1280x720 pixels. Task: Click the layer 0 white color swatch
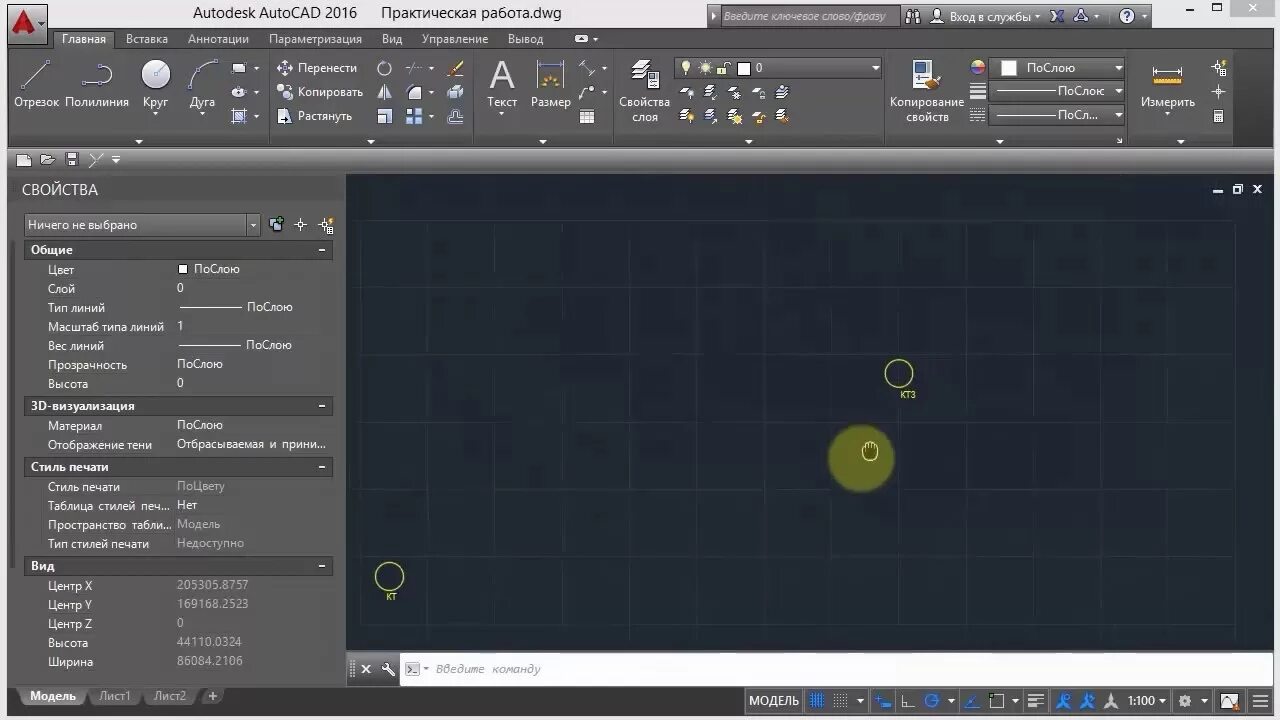[744, 68]
